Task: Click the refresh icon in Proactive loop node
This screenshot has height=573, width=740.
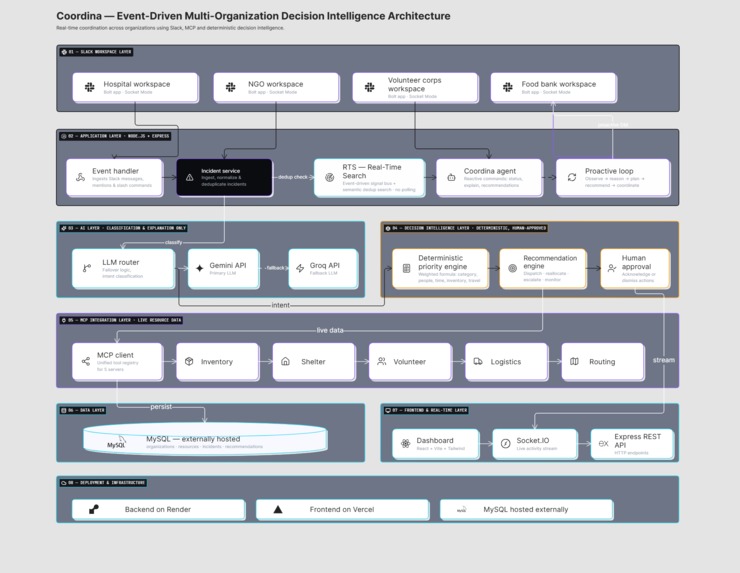Action: 572,177
